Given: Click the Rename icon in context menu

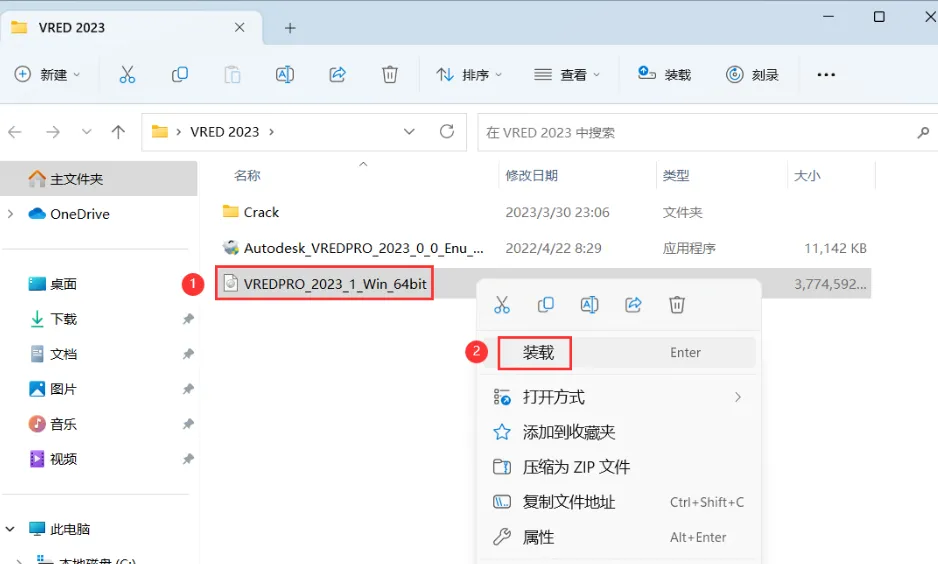Looking at the screenshot, I should click(x=589, y=304).
